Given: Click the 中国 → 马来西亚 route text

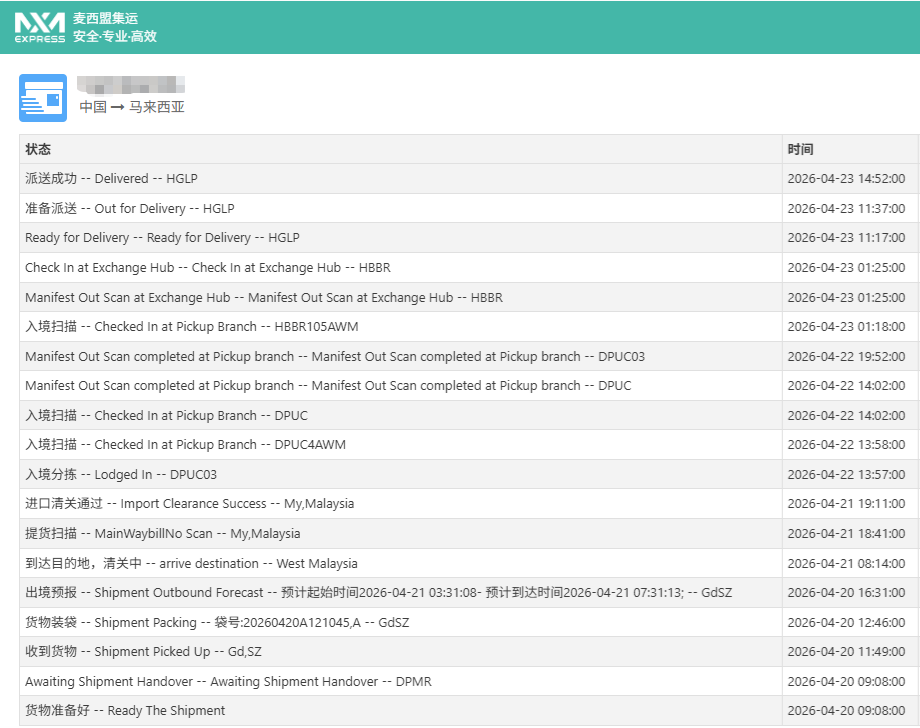Looking at the screenshot, I should (132, 107).
